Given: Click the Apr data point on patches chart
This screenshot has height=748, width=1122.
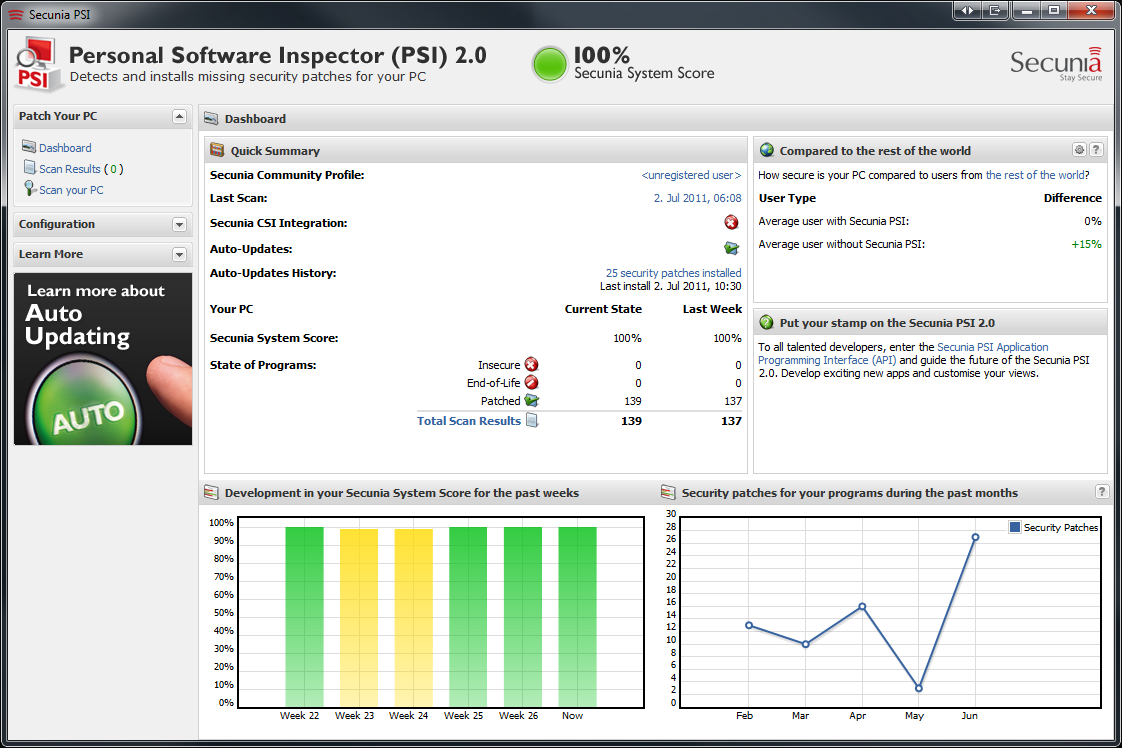Looking at the screenshot, I should tap(862, 606).
